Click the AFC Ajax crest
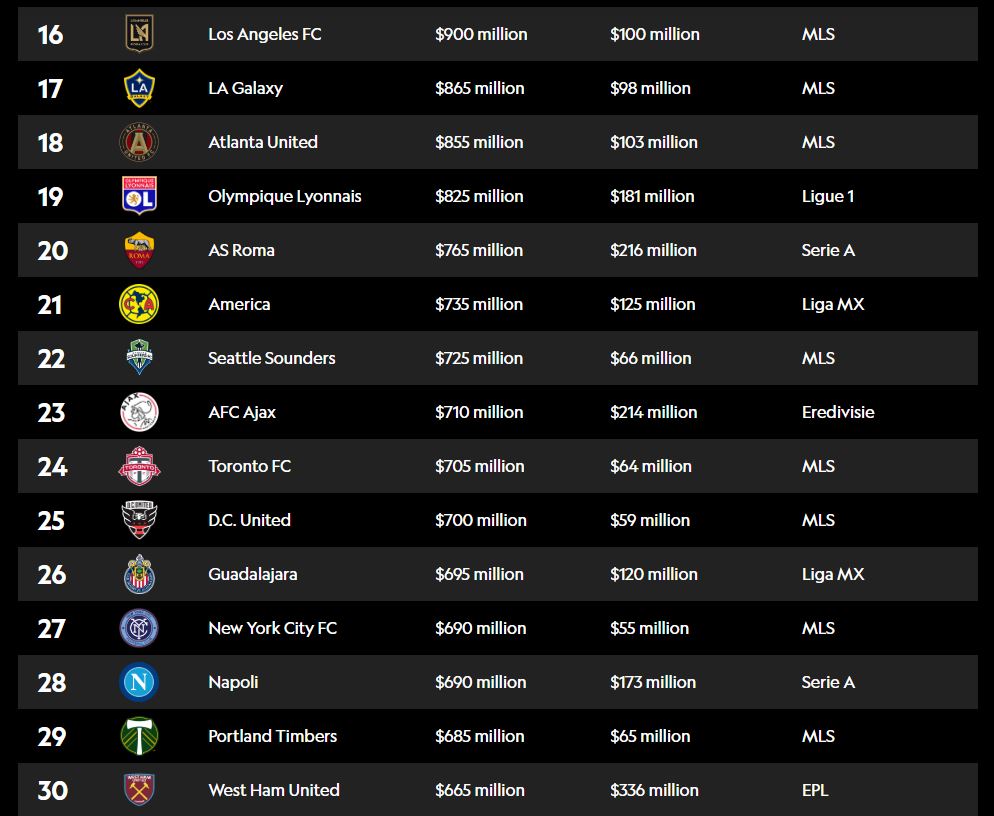This screenshot has width=994, height=816. click(139, 412)
